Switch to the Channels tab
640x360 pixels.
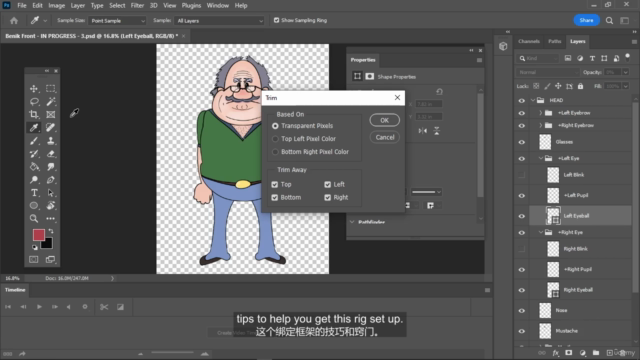coord(529,41)
